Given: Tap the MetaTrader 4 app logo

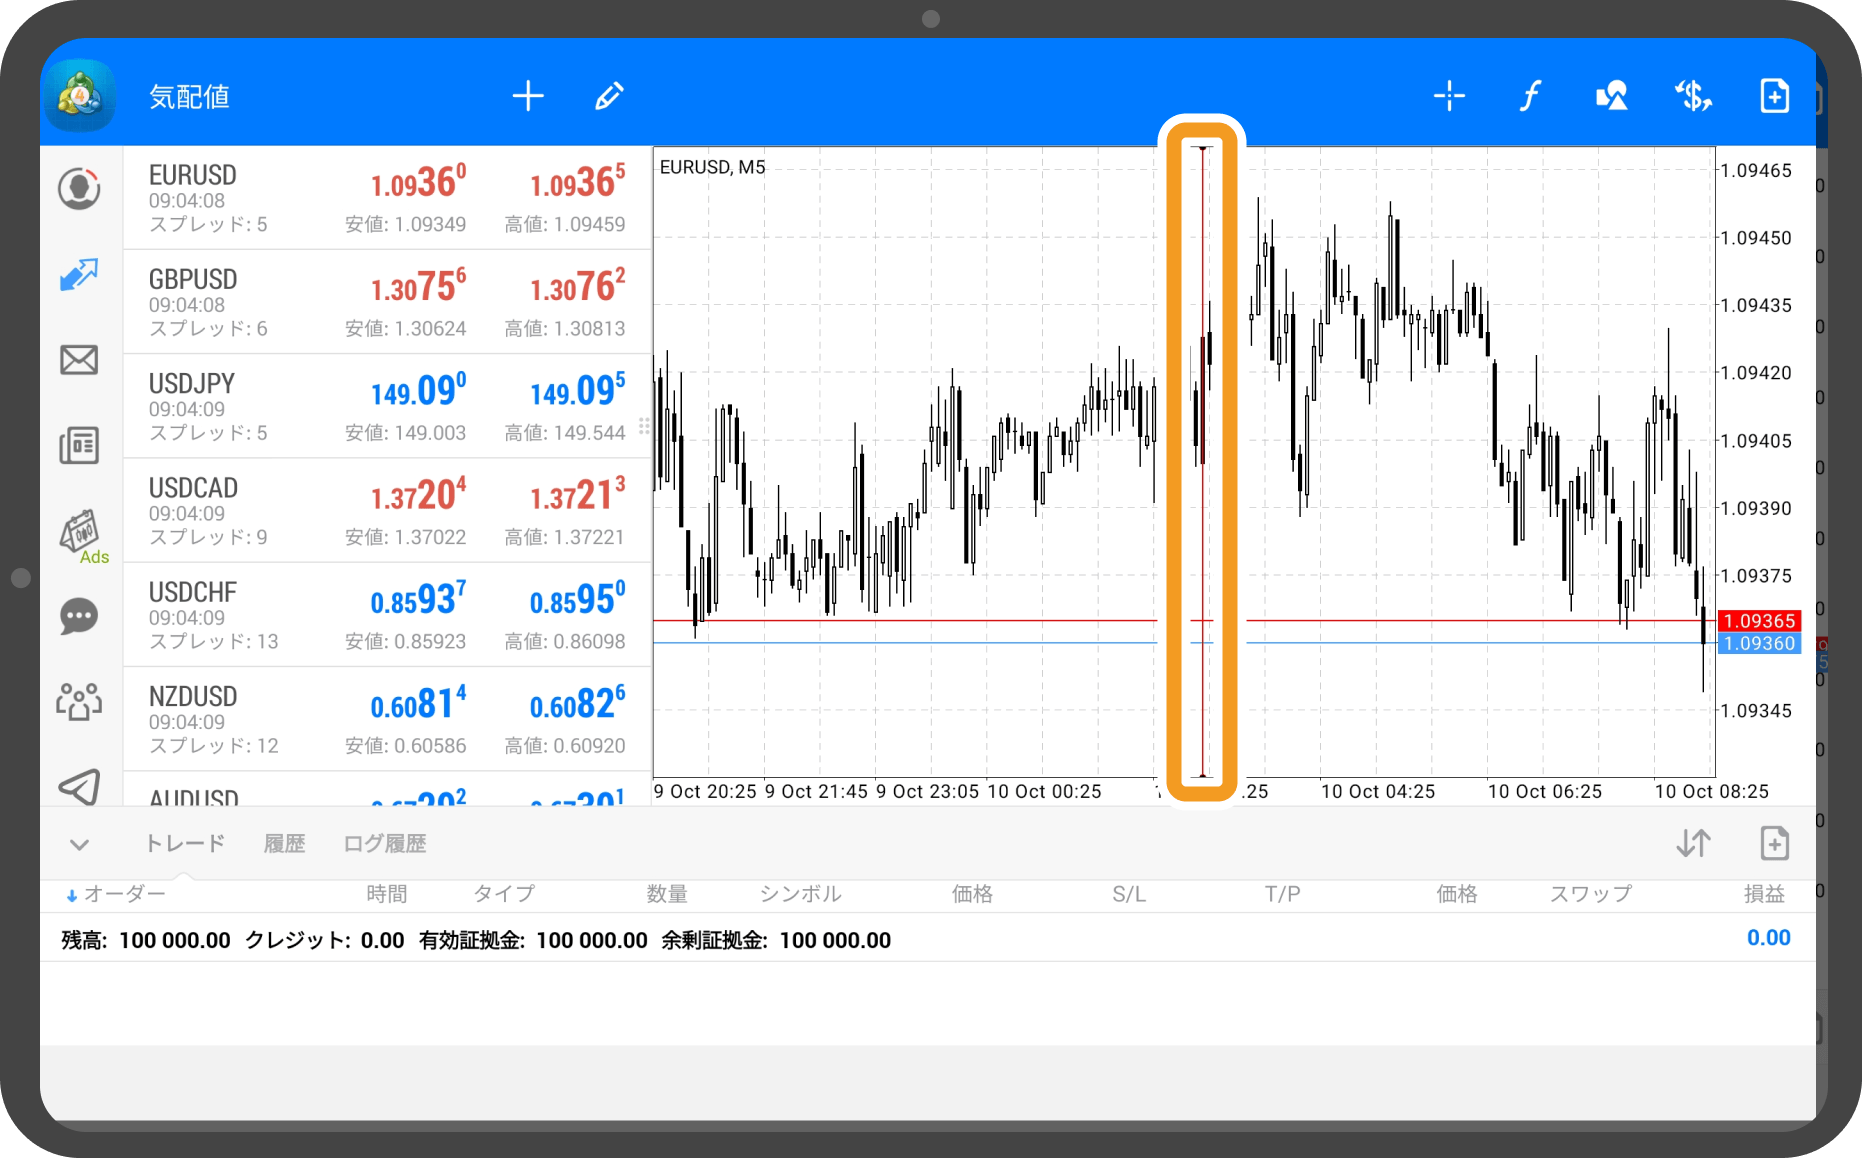Looking at the screenshot, I should coord(80,96).
